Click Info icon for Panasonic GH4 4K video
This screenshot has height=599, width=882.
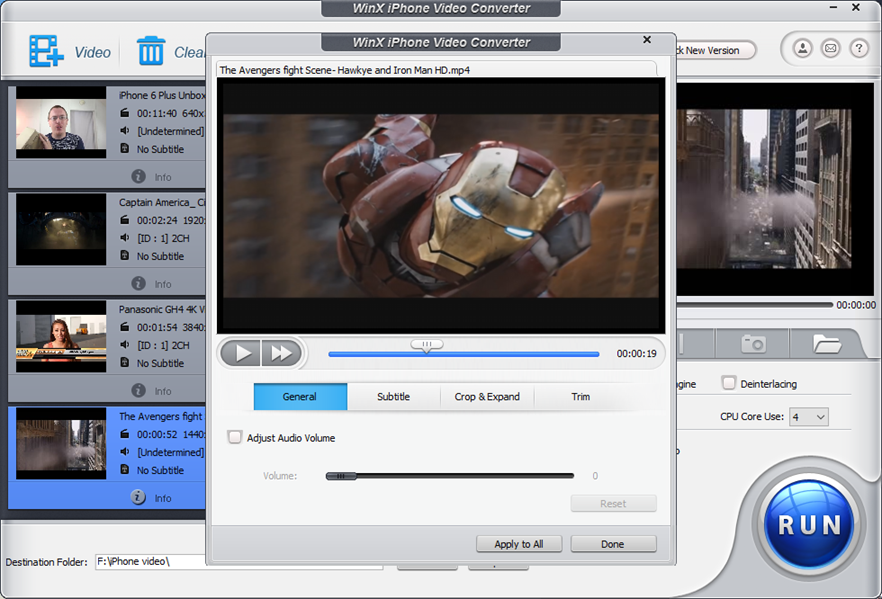138,390
